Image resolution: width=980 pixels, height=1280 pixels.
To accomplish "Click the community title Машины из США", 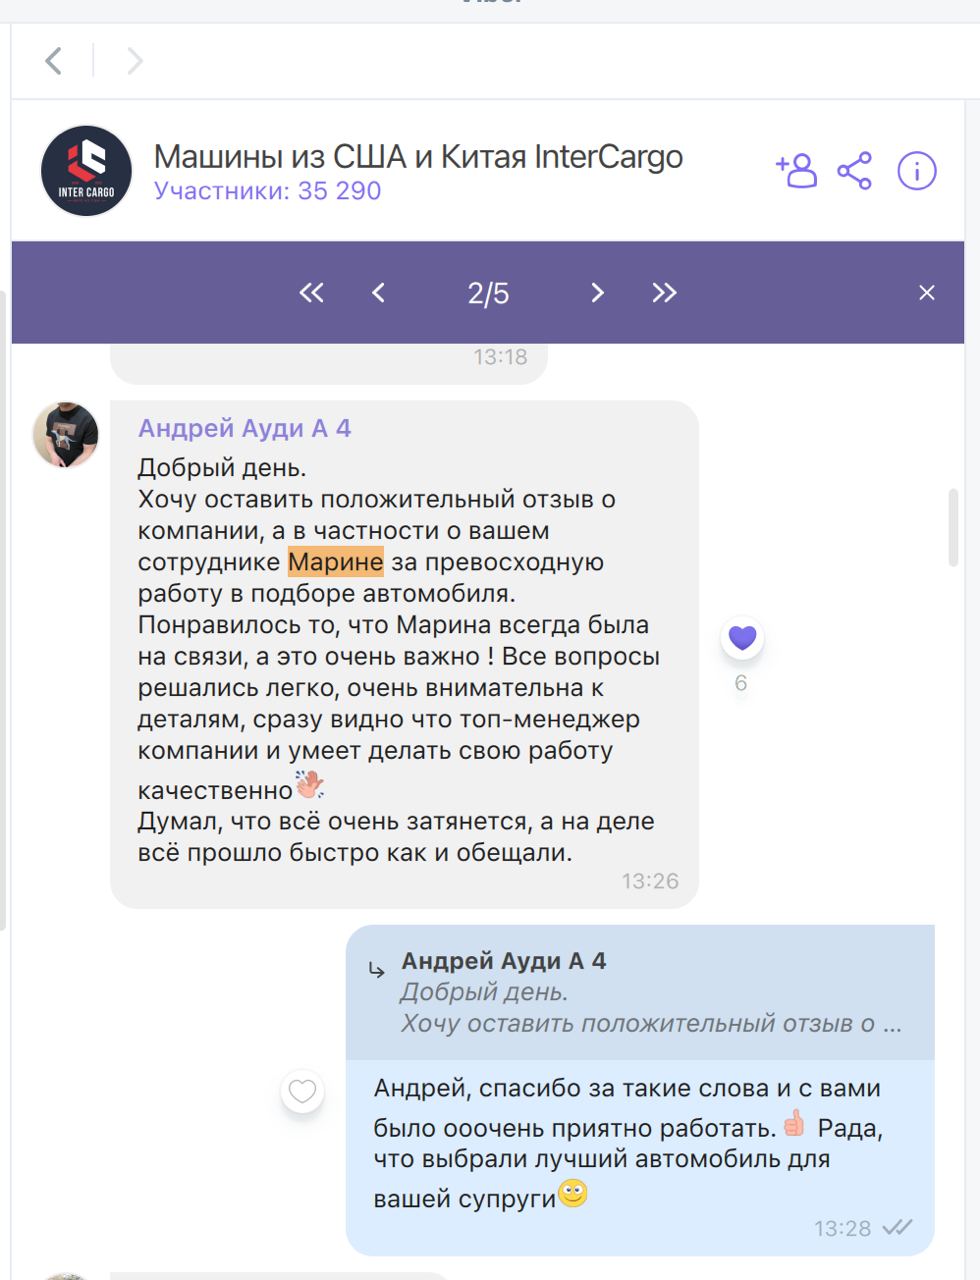I will (280, 156).
